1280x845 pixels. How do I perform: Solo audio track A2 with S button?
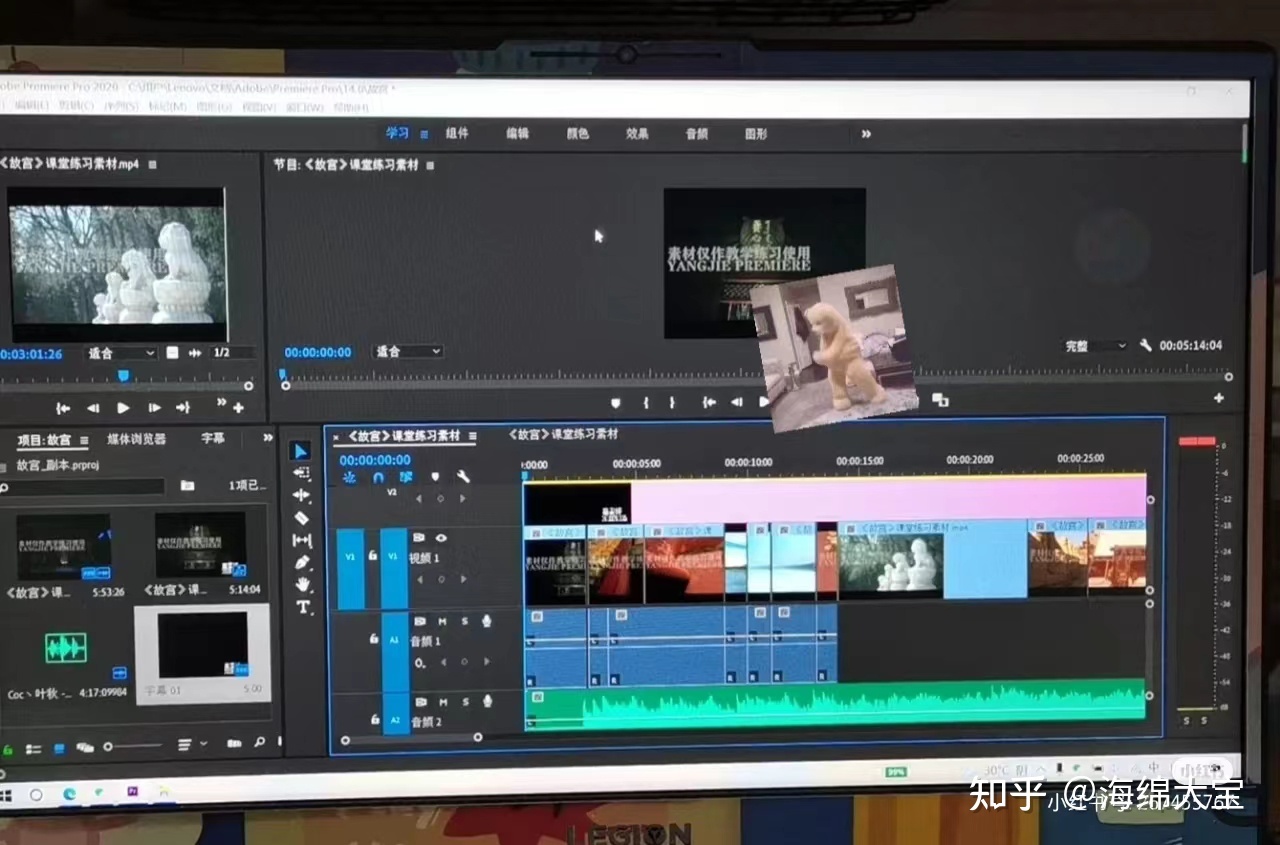(x=465, y=702)
